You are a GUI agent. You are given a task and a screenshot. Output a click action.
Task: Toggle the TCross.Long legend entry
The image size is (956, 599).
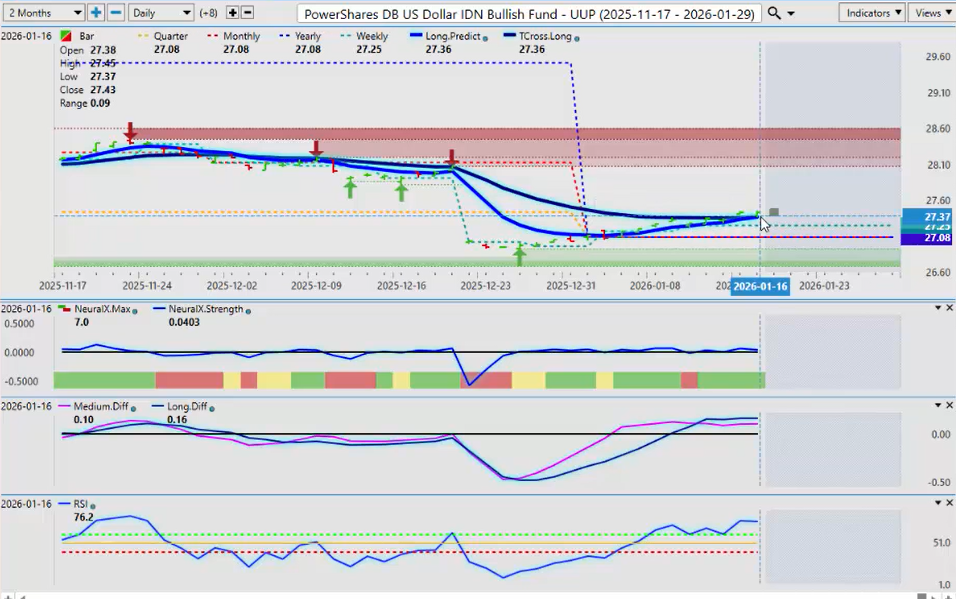[540, 36]
